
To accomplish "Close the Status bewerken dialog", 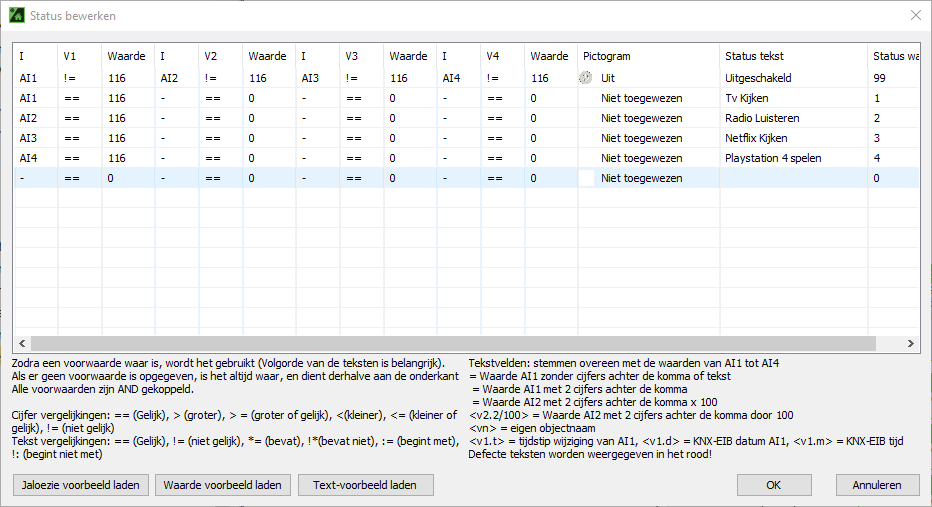I will pyautogui.click(x=915, y=15).
